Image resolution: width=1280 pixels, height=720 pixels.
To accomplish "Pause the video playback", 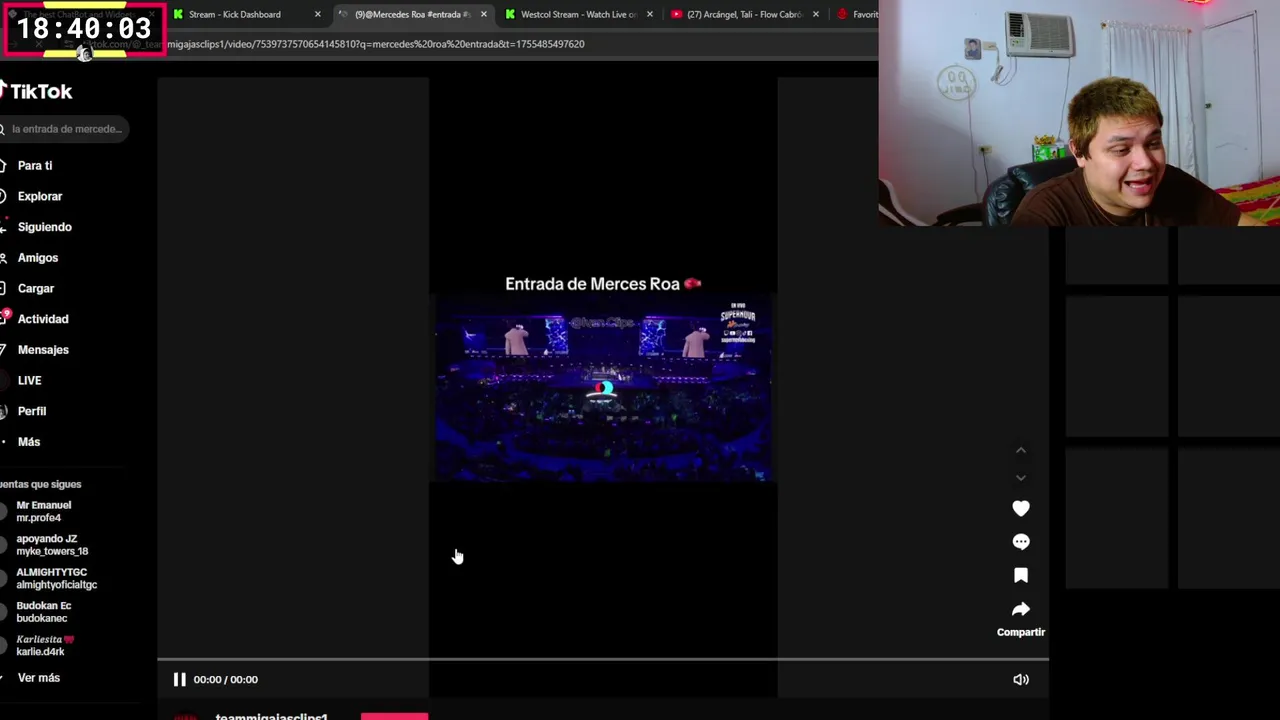I will pyautogui.click(x=179, y=679).
